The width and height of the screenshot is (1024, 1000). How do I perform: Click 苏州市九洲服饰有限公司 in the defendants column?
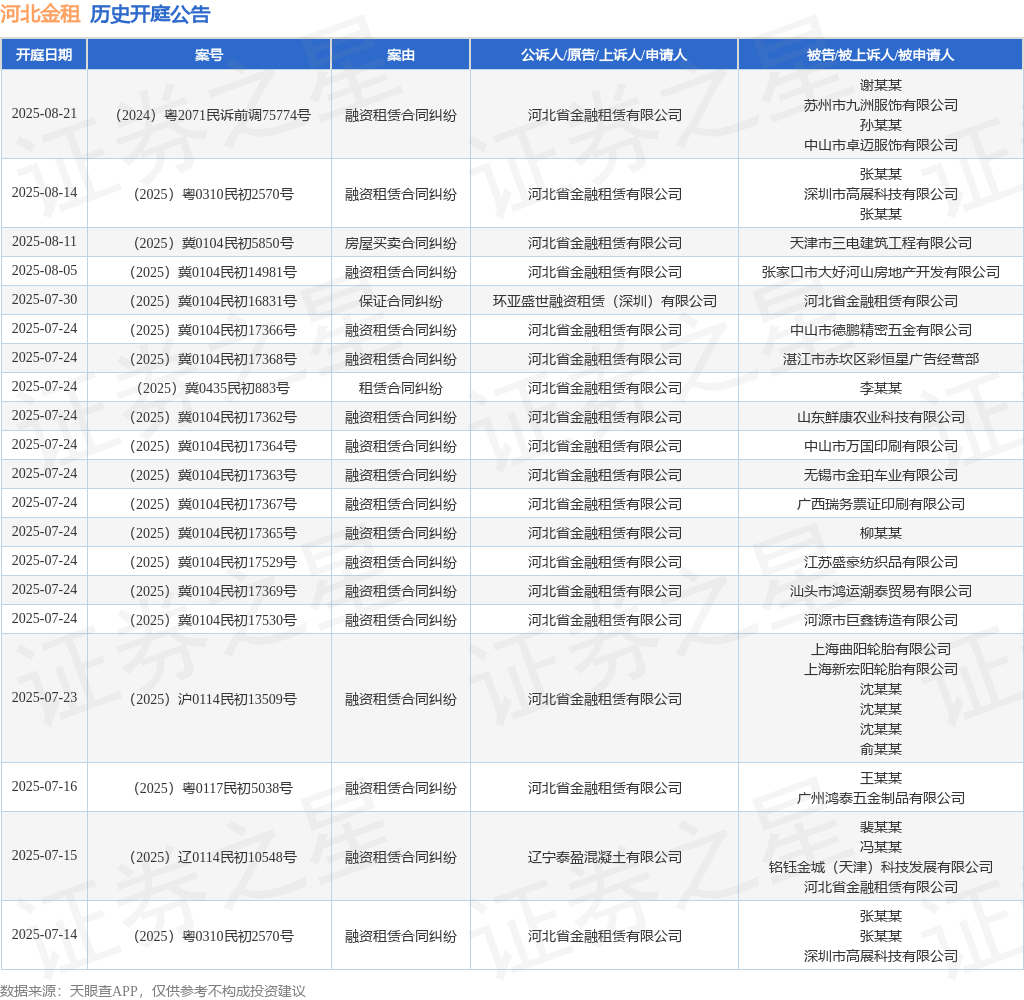pos(881,105)
